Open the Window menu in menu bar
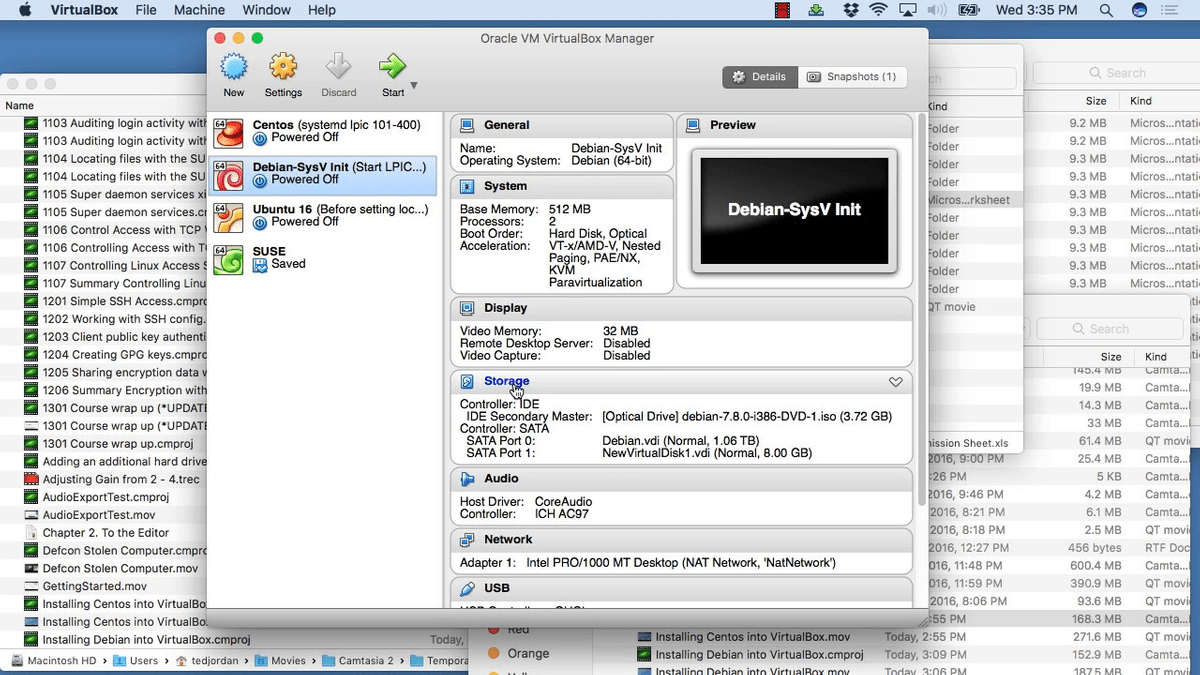Screen dimensions: 1200x675 pyautogui.click(x=266, y=10)
